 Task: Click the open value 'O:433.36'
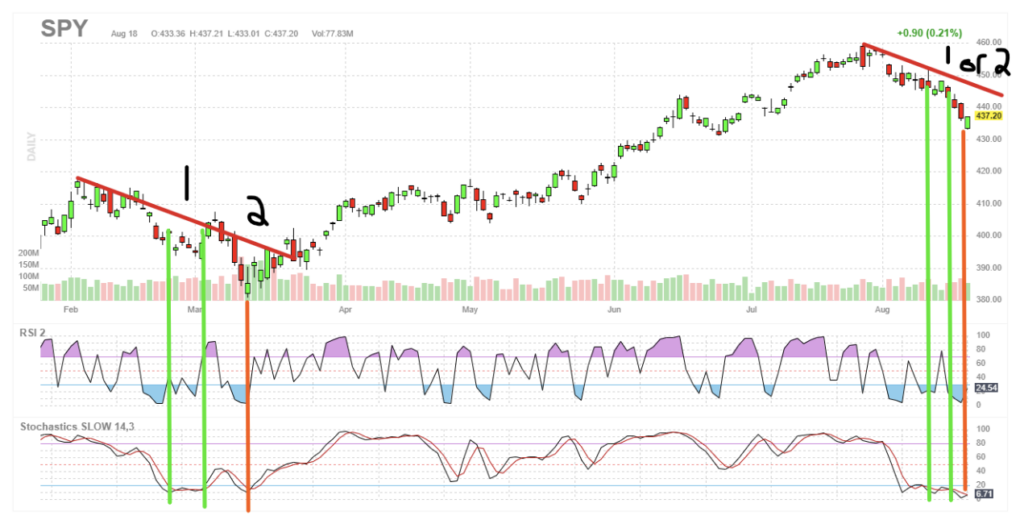point(168,33)
